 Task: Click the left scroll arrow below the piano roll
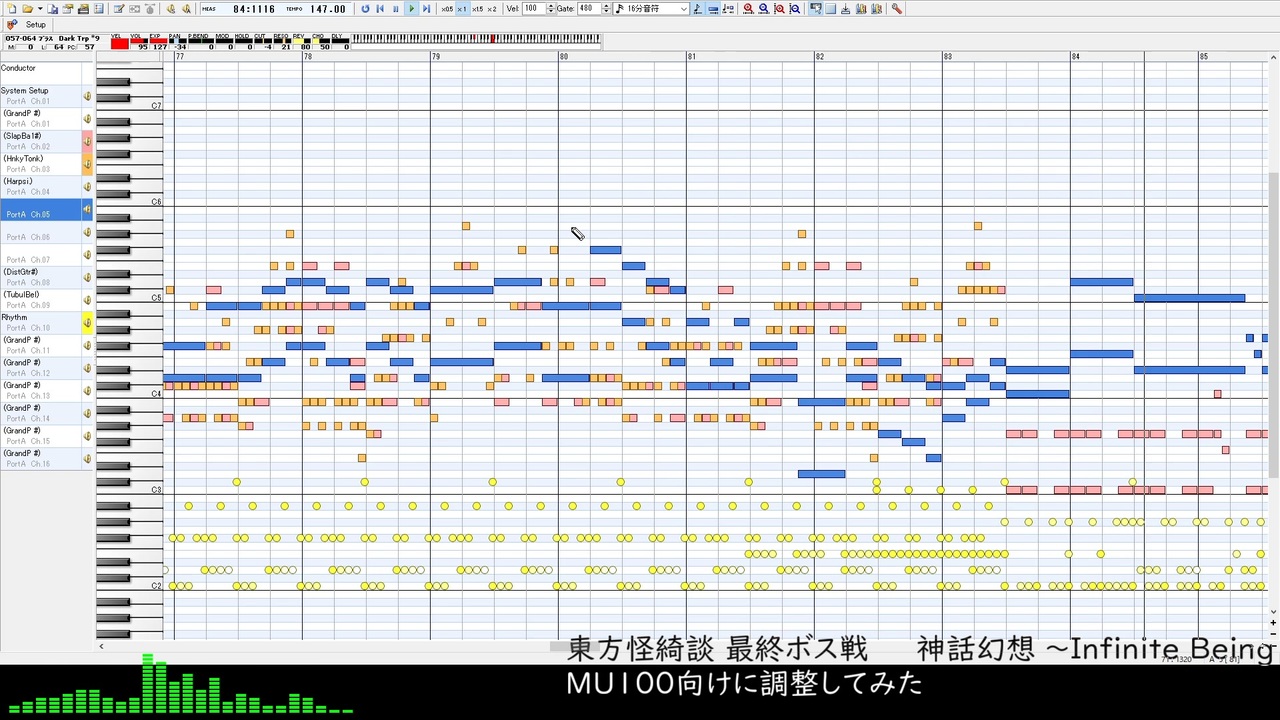pyautogui.click(x=101, y=647)
